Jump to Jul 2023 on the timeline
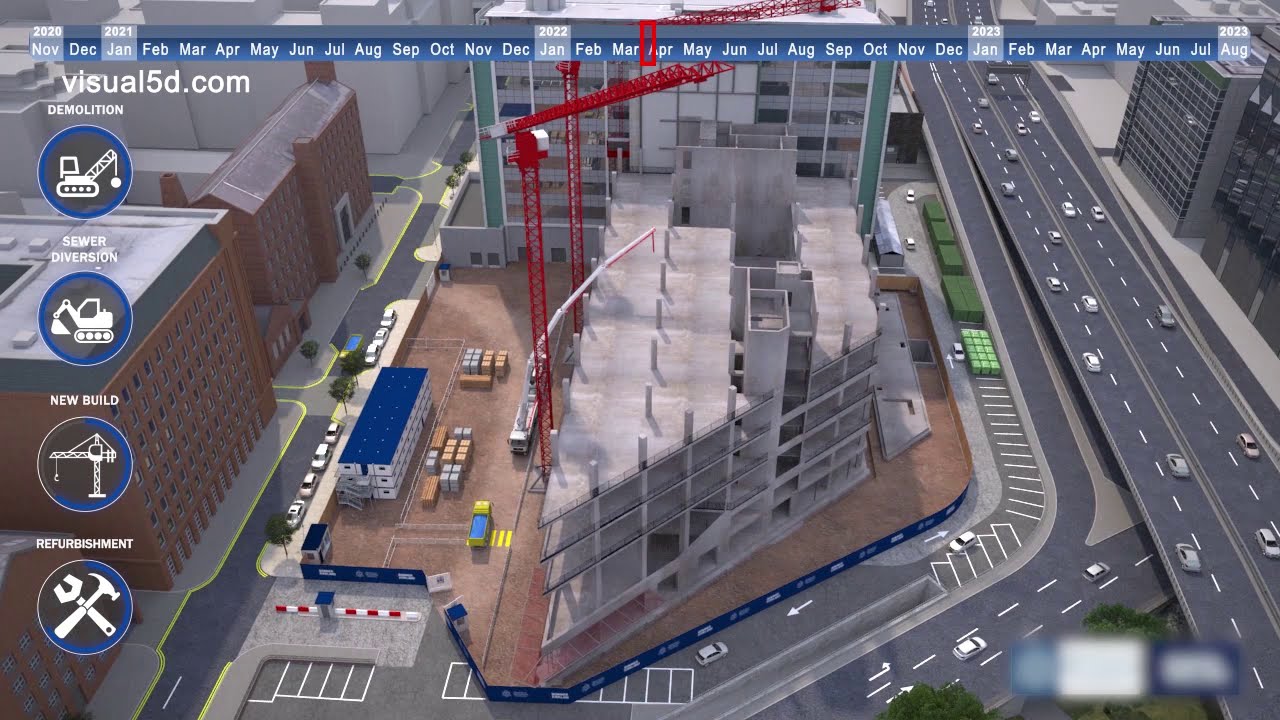The height and width of the screenshot is (720, 1280). coord(1201,50)
